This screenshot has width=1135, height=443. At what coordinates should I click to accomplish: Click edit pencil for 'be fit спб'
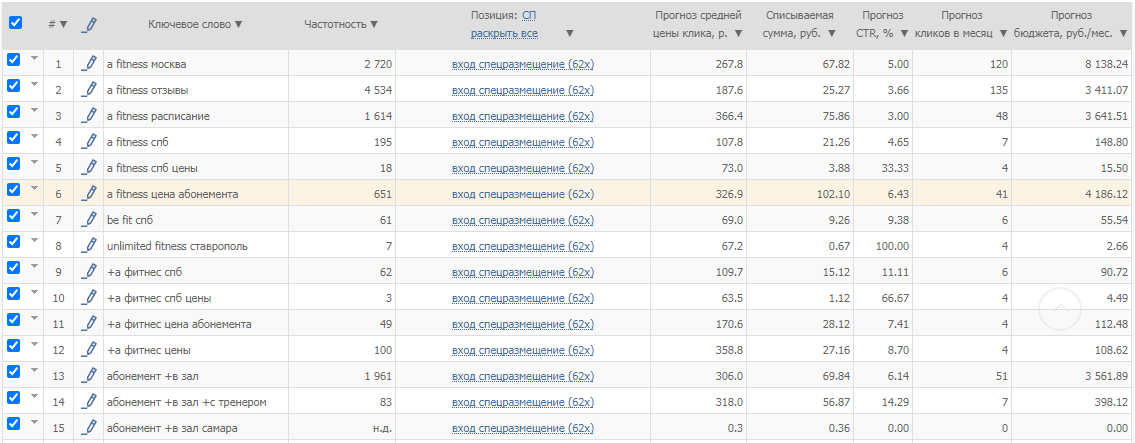[x=88, y=220]
